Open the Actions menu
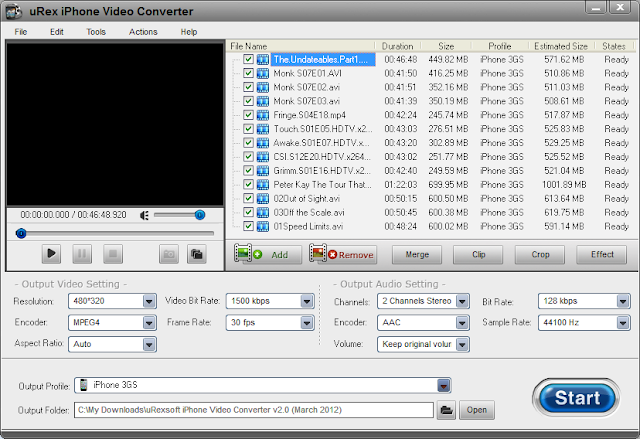This screenshot has width=640, height=439. (143, 32)
